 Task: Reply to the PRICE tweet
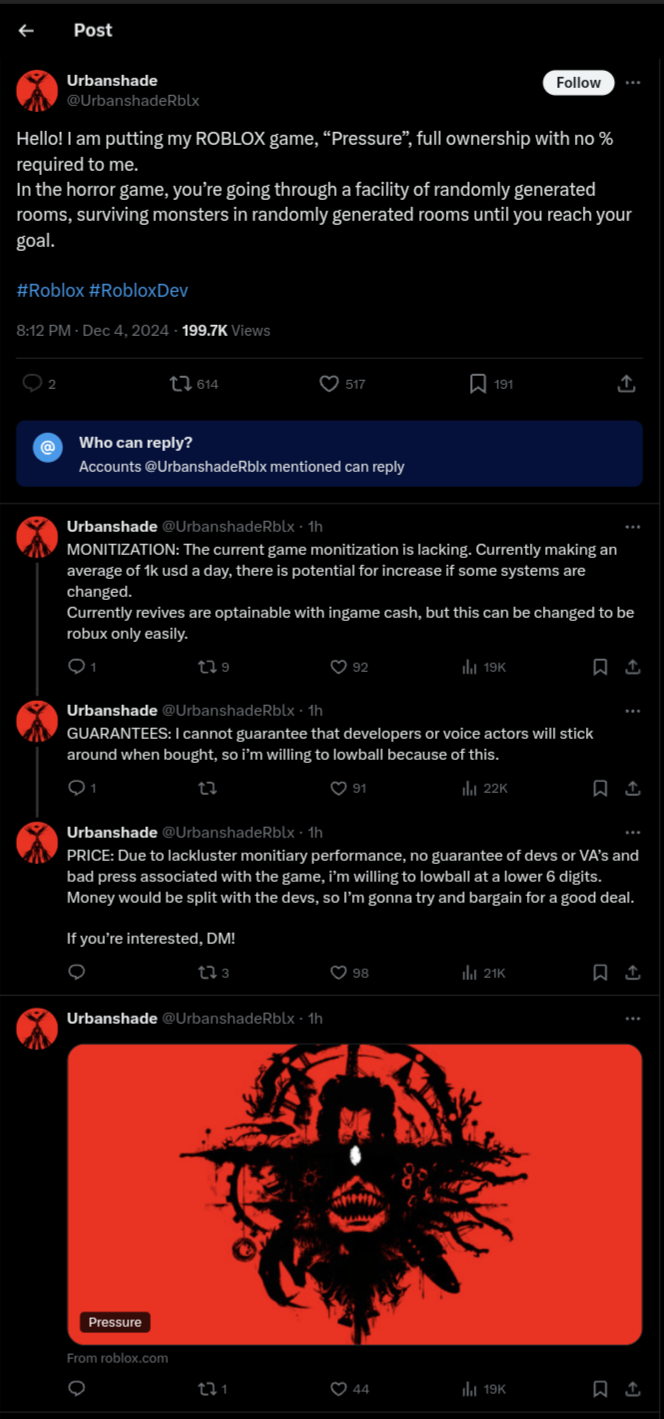76,972
